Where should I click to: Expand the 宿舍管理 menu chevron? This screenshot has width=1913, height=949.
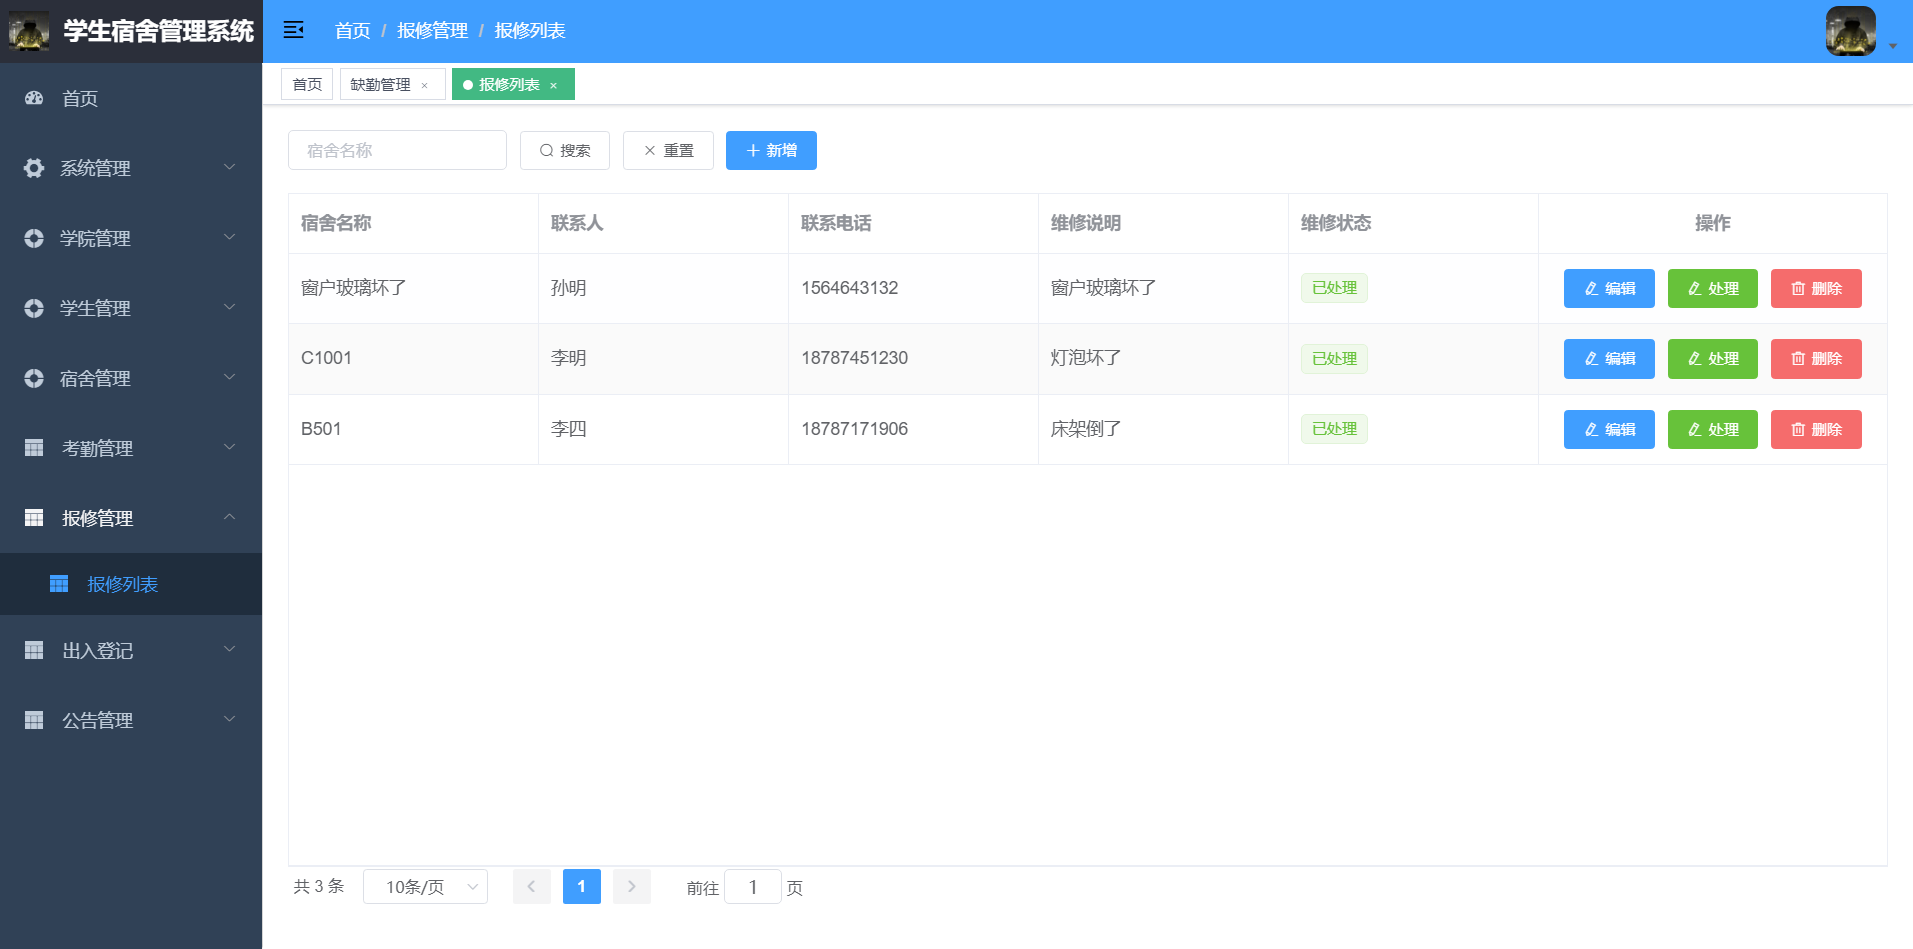point(229,377)
